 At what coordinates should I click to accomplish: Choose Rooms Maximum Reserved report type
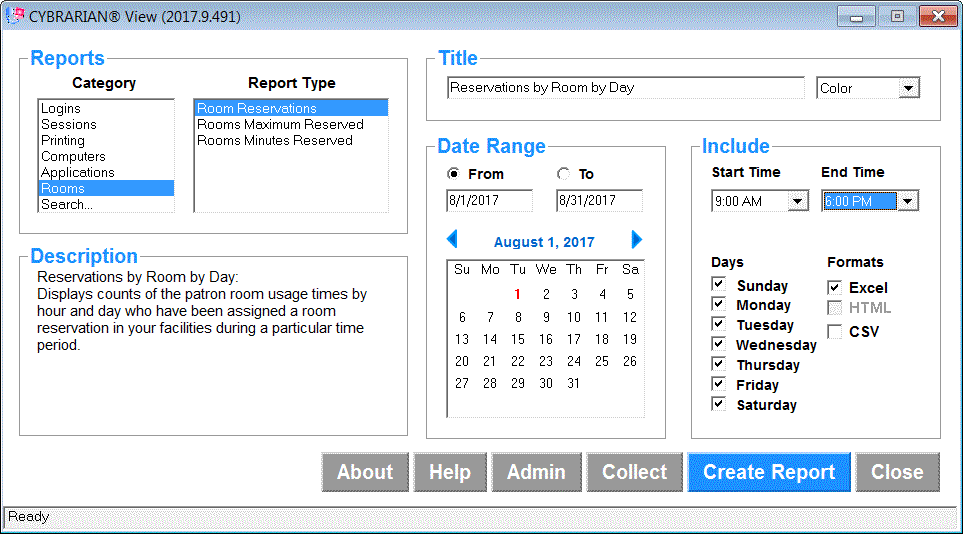(x=280, y=125)
